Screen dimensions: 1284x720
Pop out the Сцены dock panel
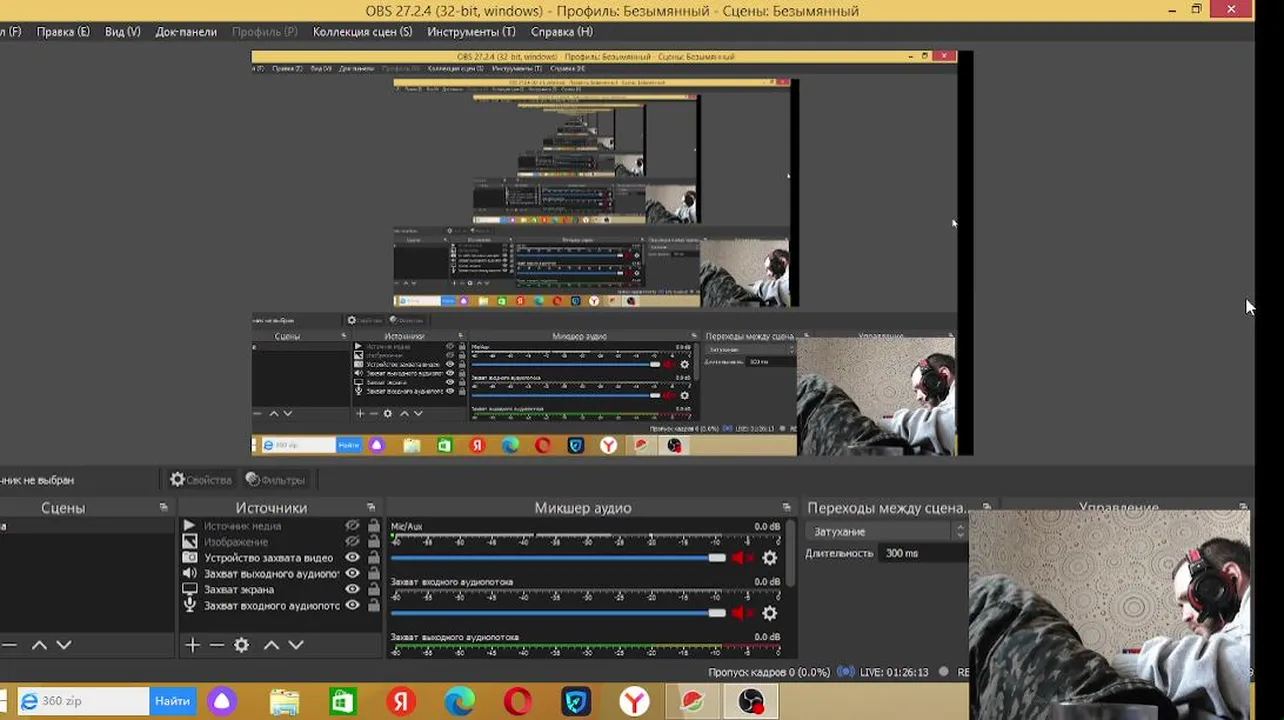click(x=163, y=508)
